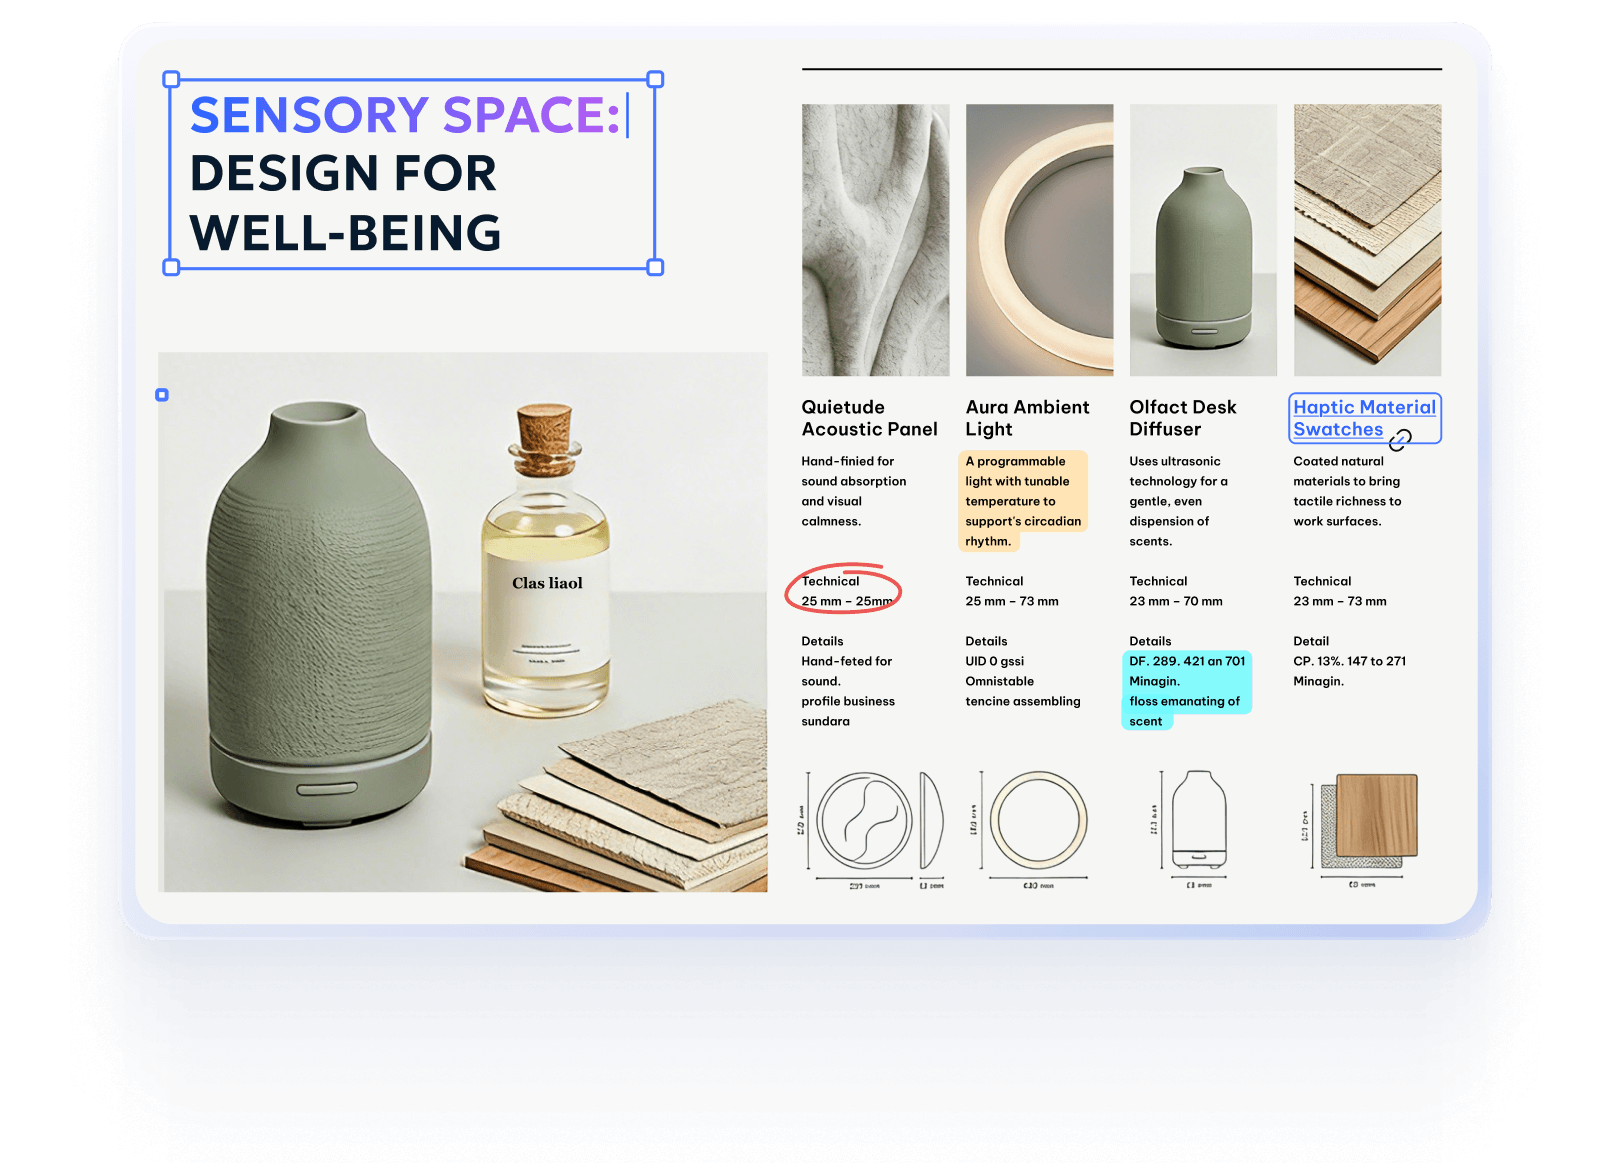Select the top-right handle of the title box
This screenshot has height=1163, width=1611.
(x=656, y=79)
